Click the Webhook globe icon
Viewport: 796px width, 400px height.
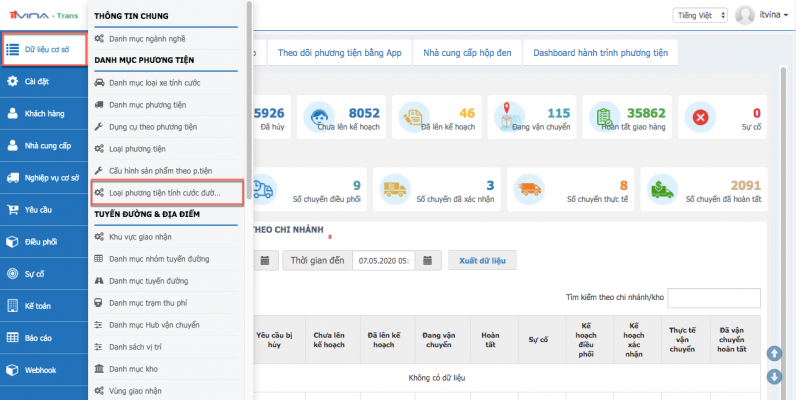pos(12,369)
